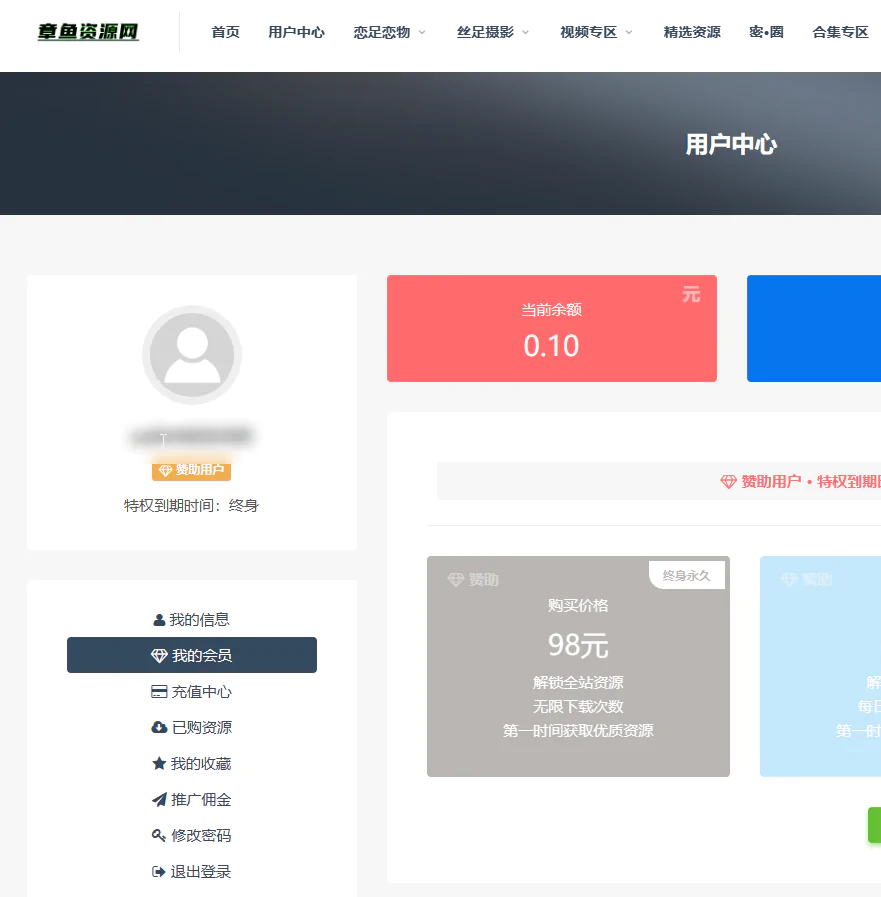Open the 密•圈 nav link
Screen dimensions: 881x897
pyautogui.click(x=766, y=32)
